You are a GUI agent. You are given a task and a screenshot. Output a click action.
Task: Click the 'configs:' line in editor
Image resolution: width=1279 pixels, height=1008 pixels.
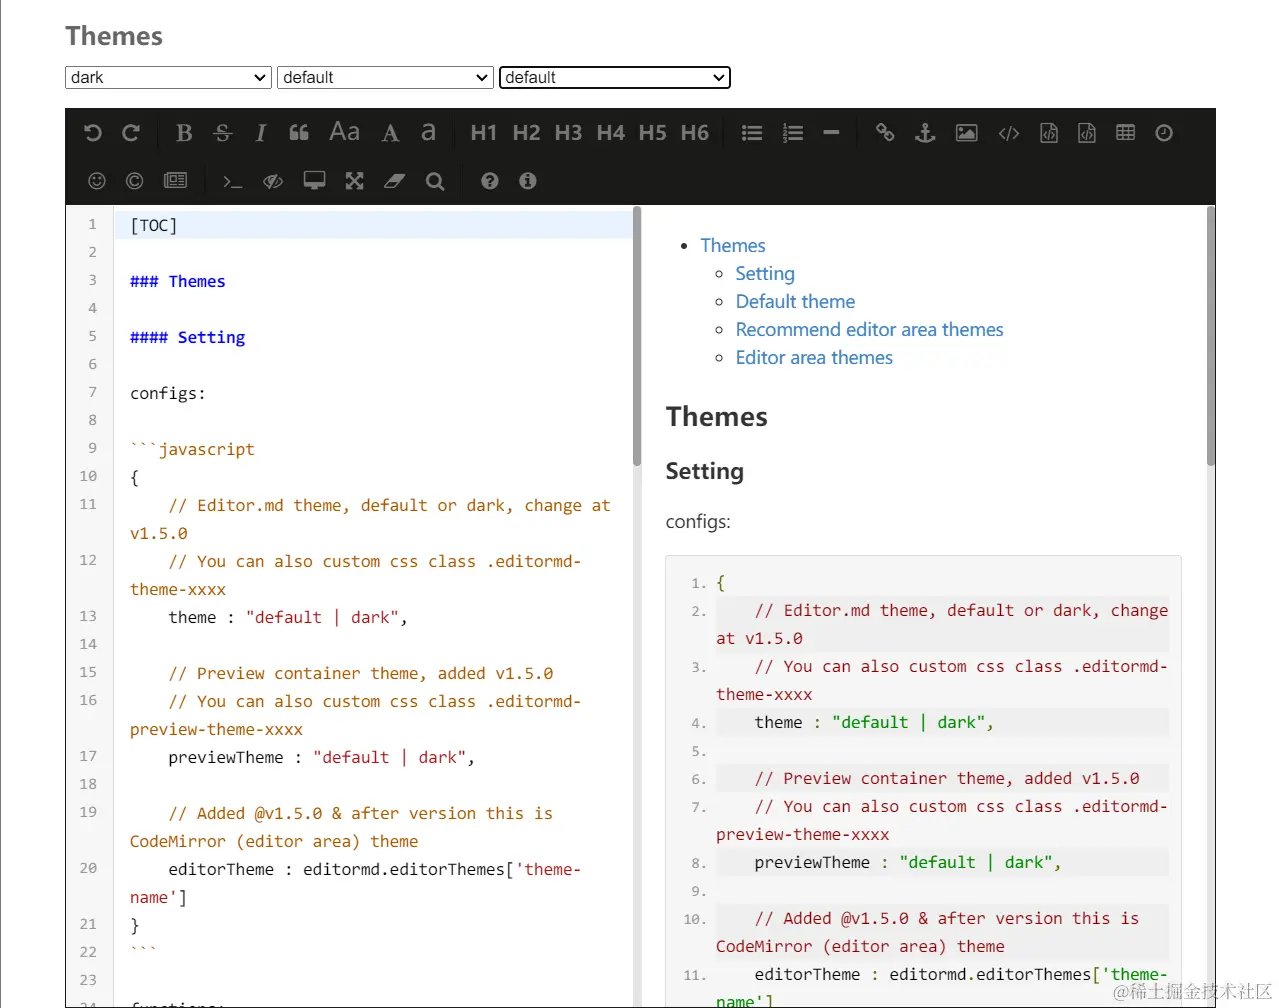pyautogui.click(x=168, y=393)
